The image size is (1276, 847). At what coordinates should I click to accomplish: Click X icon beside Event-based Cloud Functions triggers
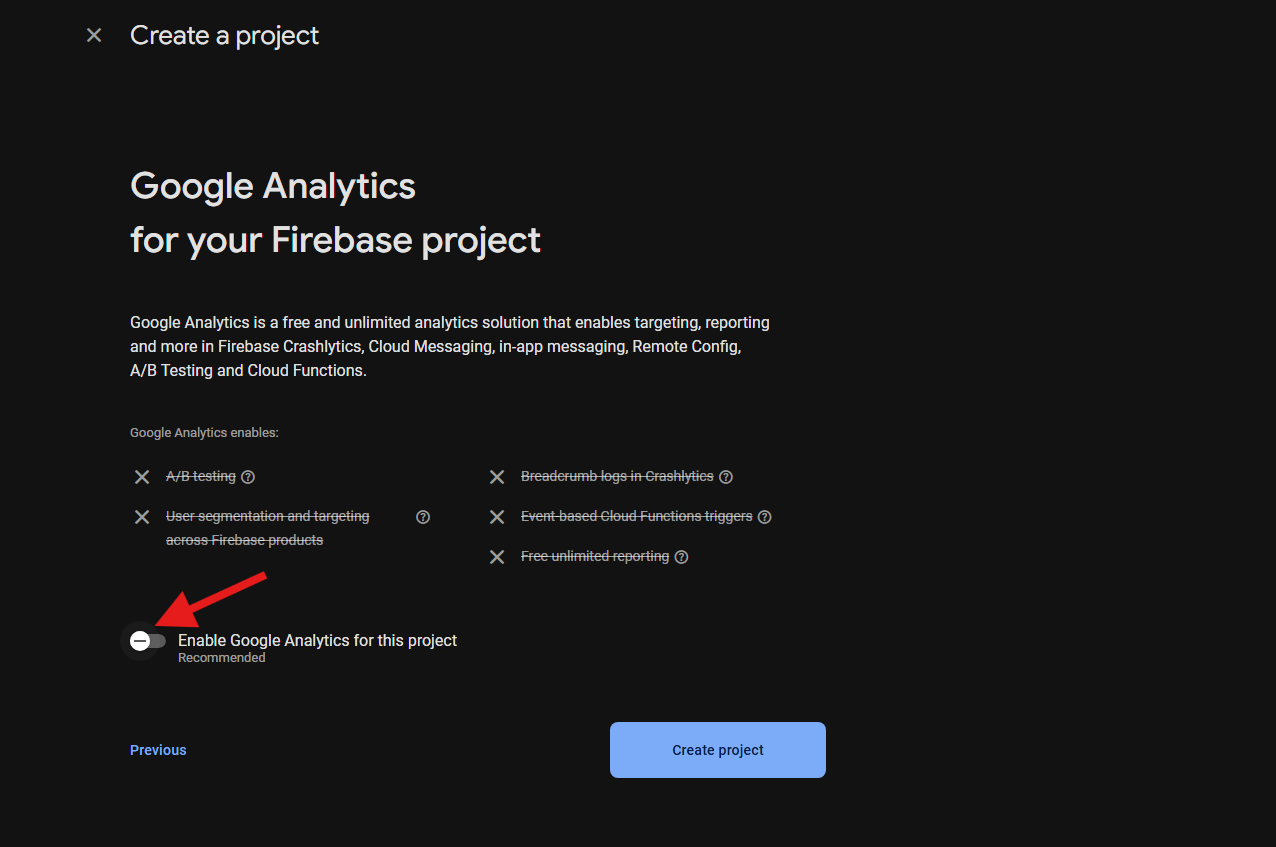pyautogui.click(x=497, y=517)
